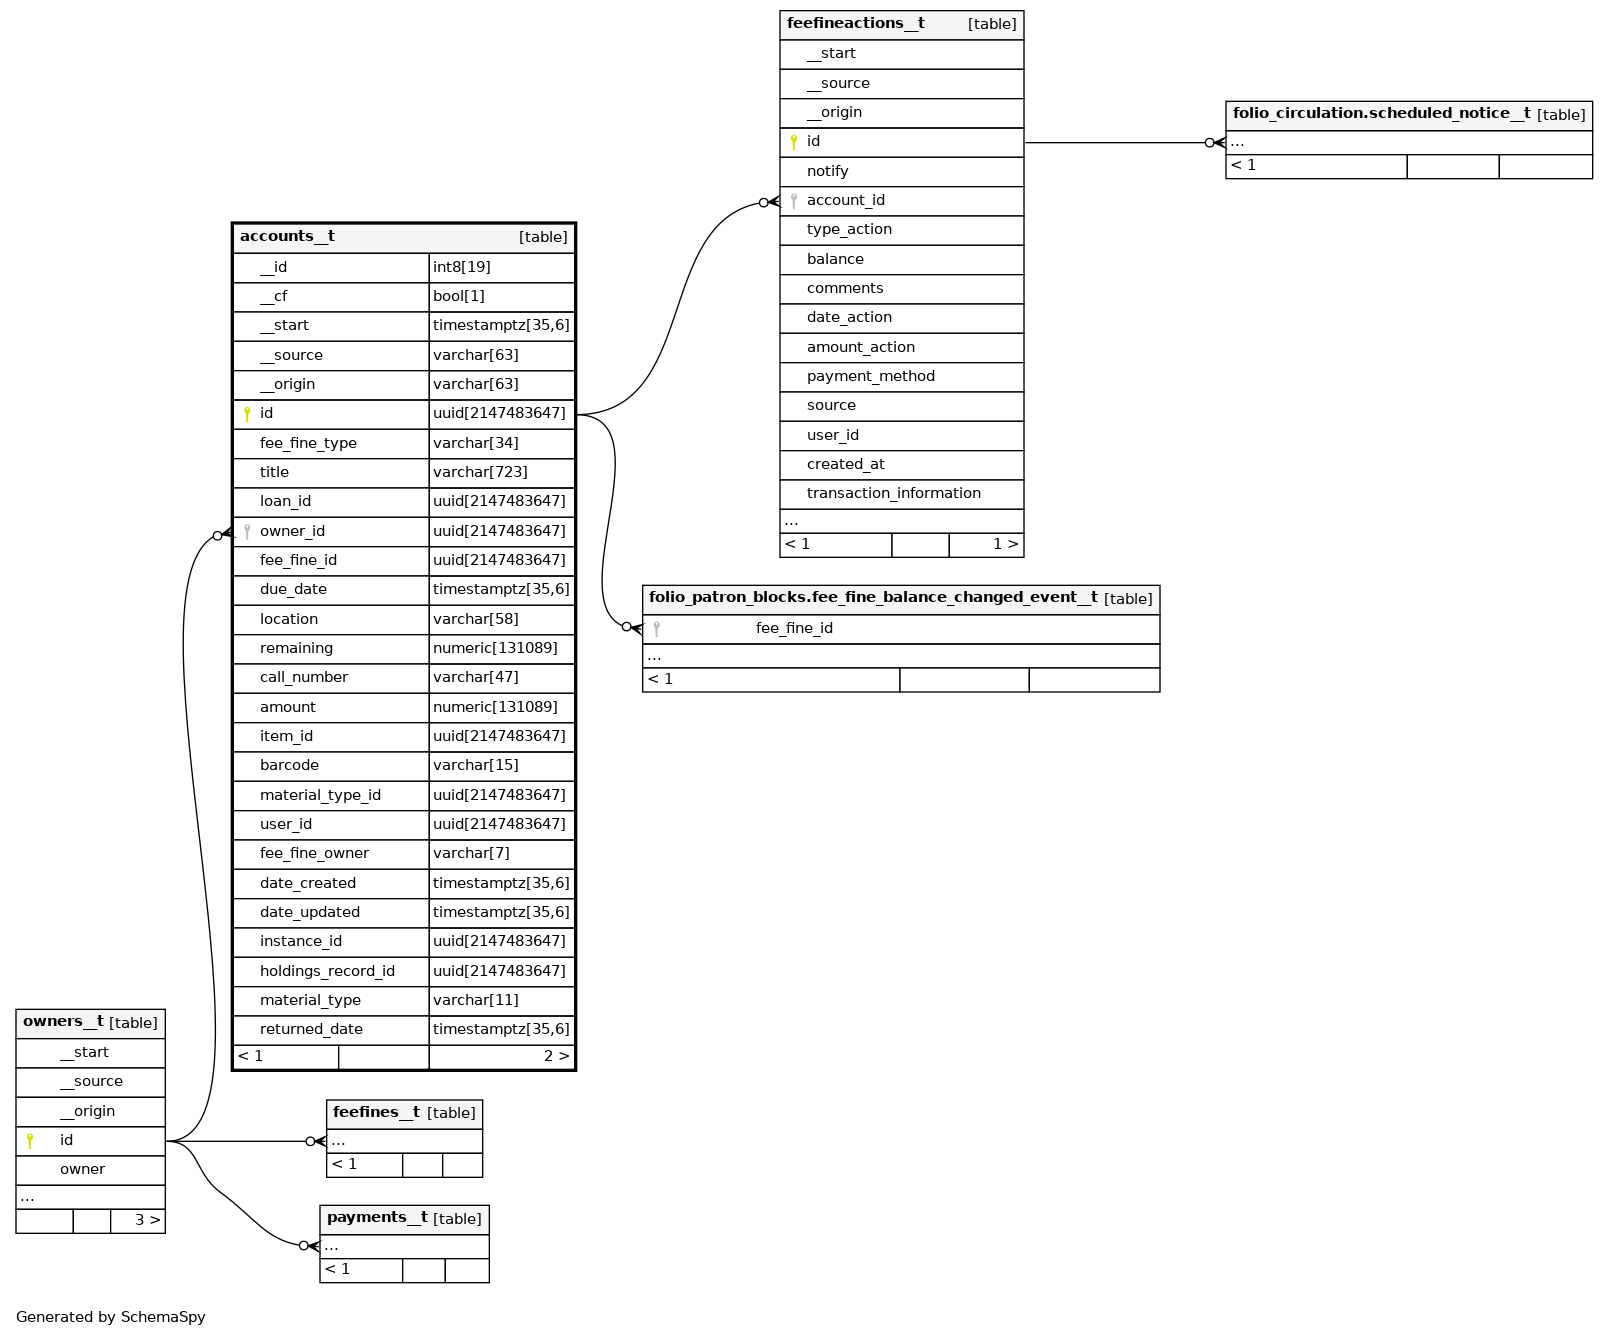Click the holdings_record_id column row

327,971
